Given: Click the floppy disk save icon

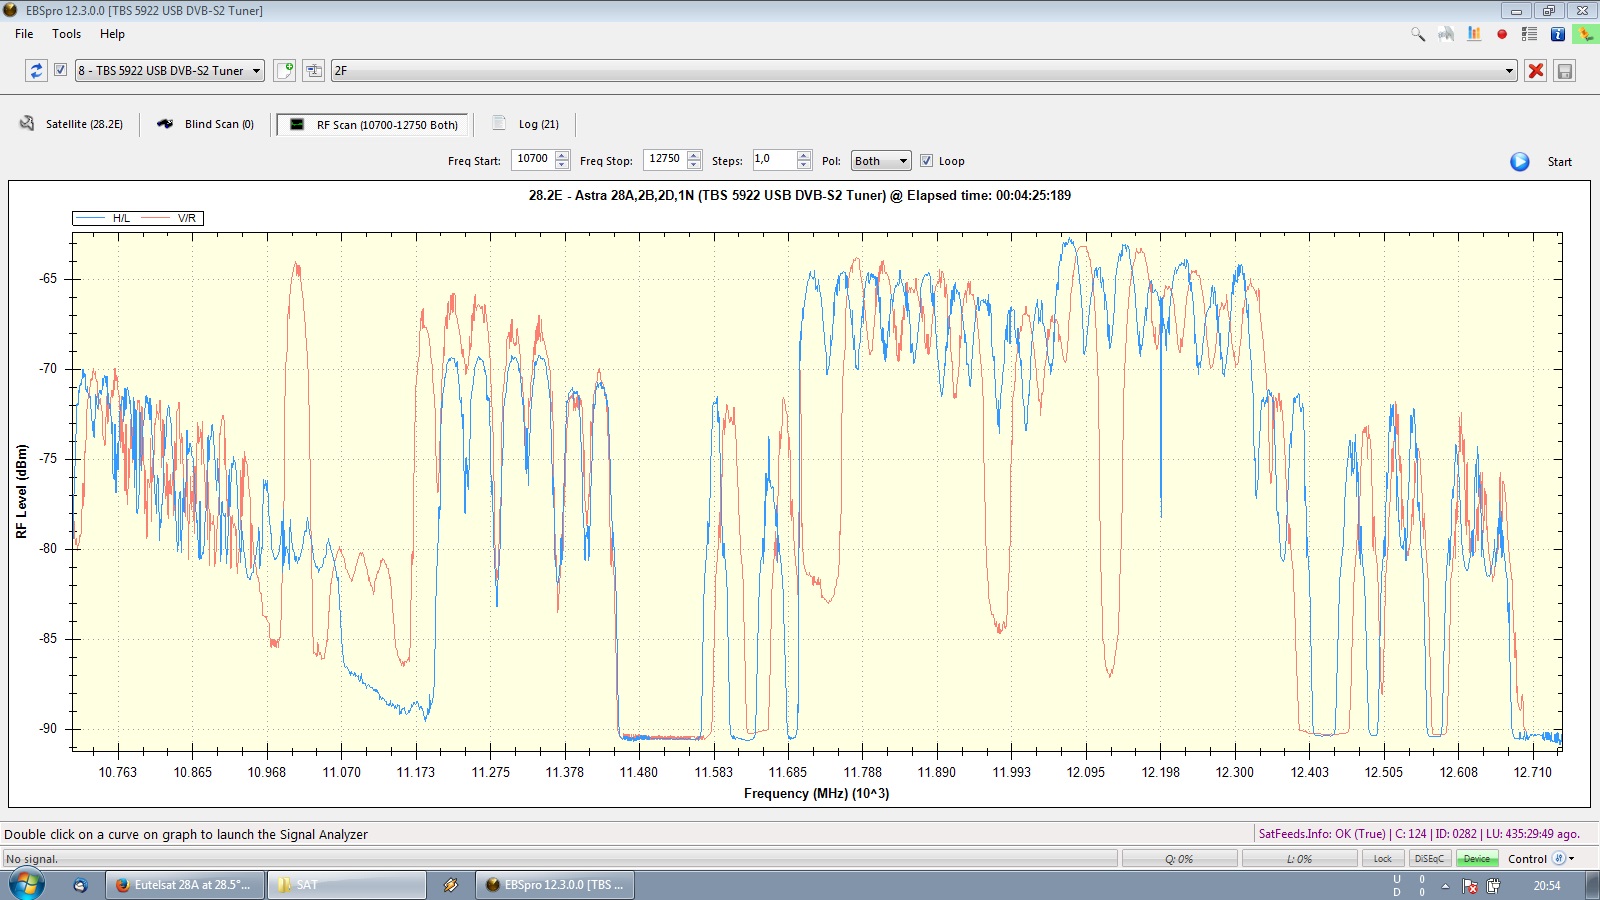Looking at the screenshot, I should [x=1565, y=70].
